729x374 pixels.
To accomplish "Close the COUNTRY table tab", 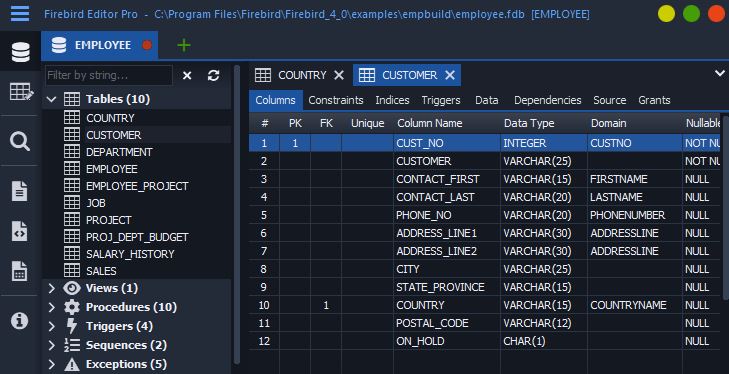I will [339, 75].
